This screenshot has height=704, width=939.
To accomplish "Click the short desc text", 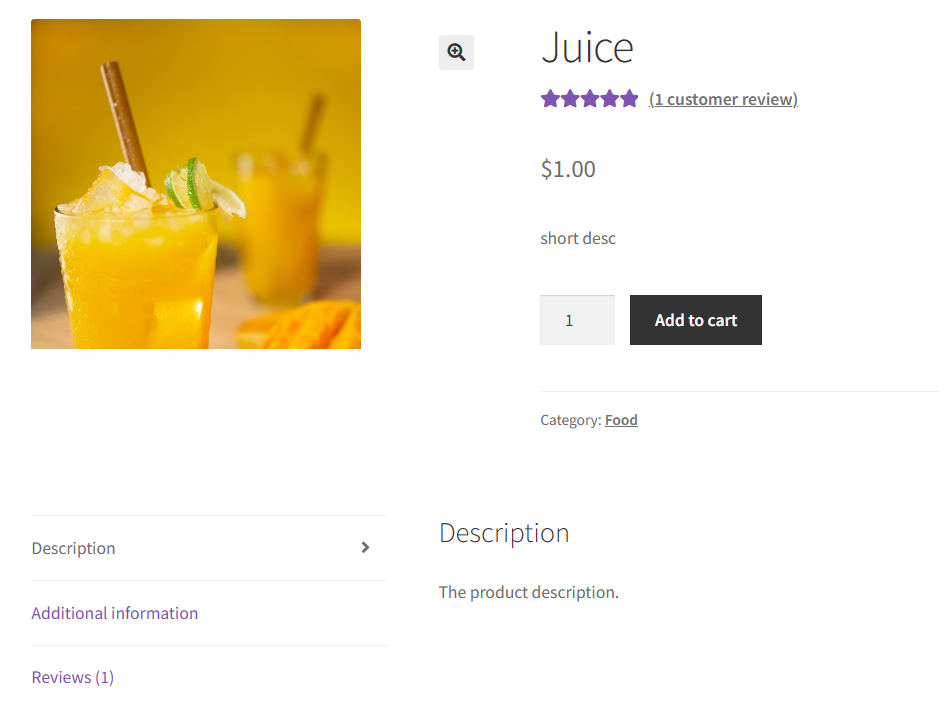I will 578,238.
